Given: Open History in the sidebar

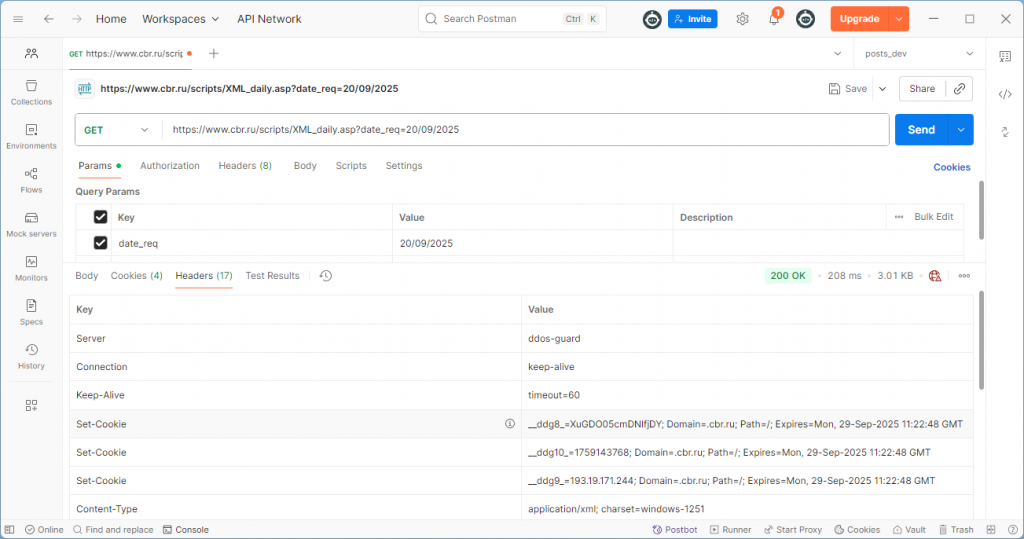Looking at the screenshot, I should [x=31, y=357].
